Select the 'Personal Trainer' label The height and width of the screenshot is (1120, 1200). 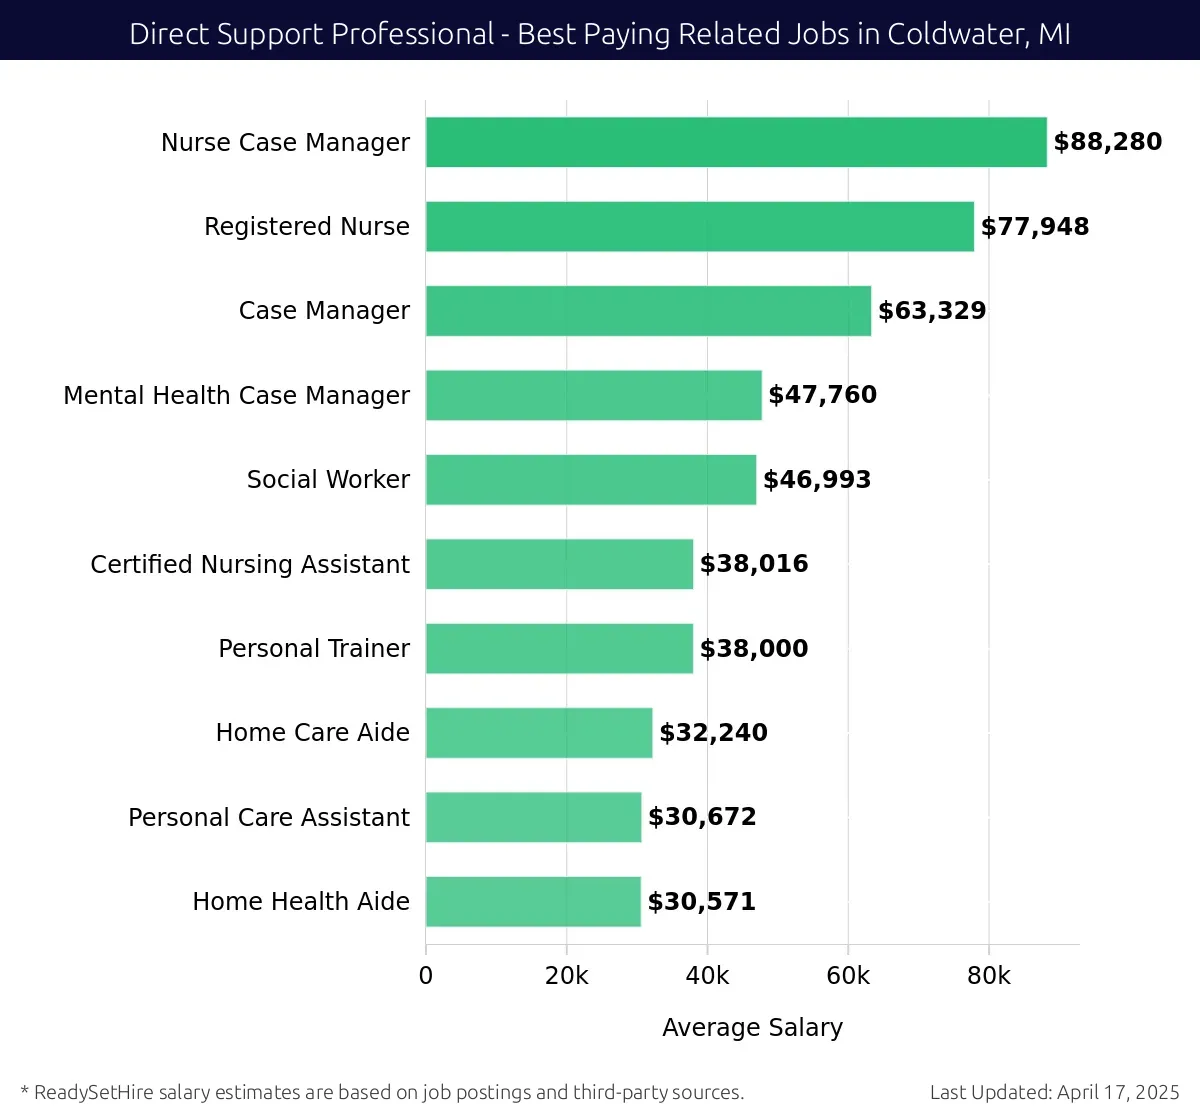314,649
